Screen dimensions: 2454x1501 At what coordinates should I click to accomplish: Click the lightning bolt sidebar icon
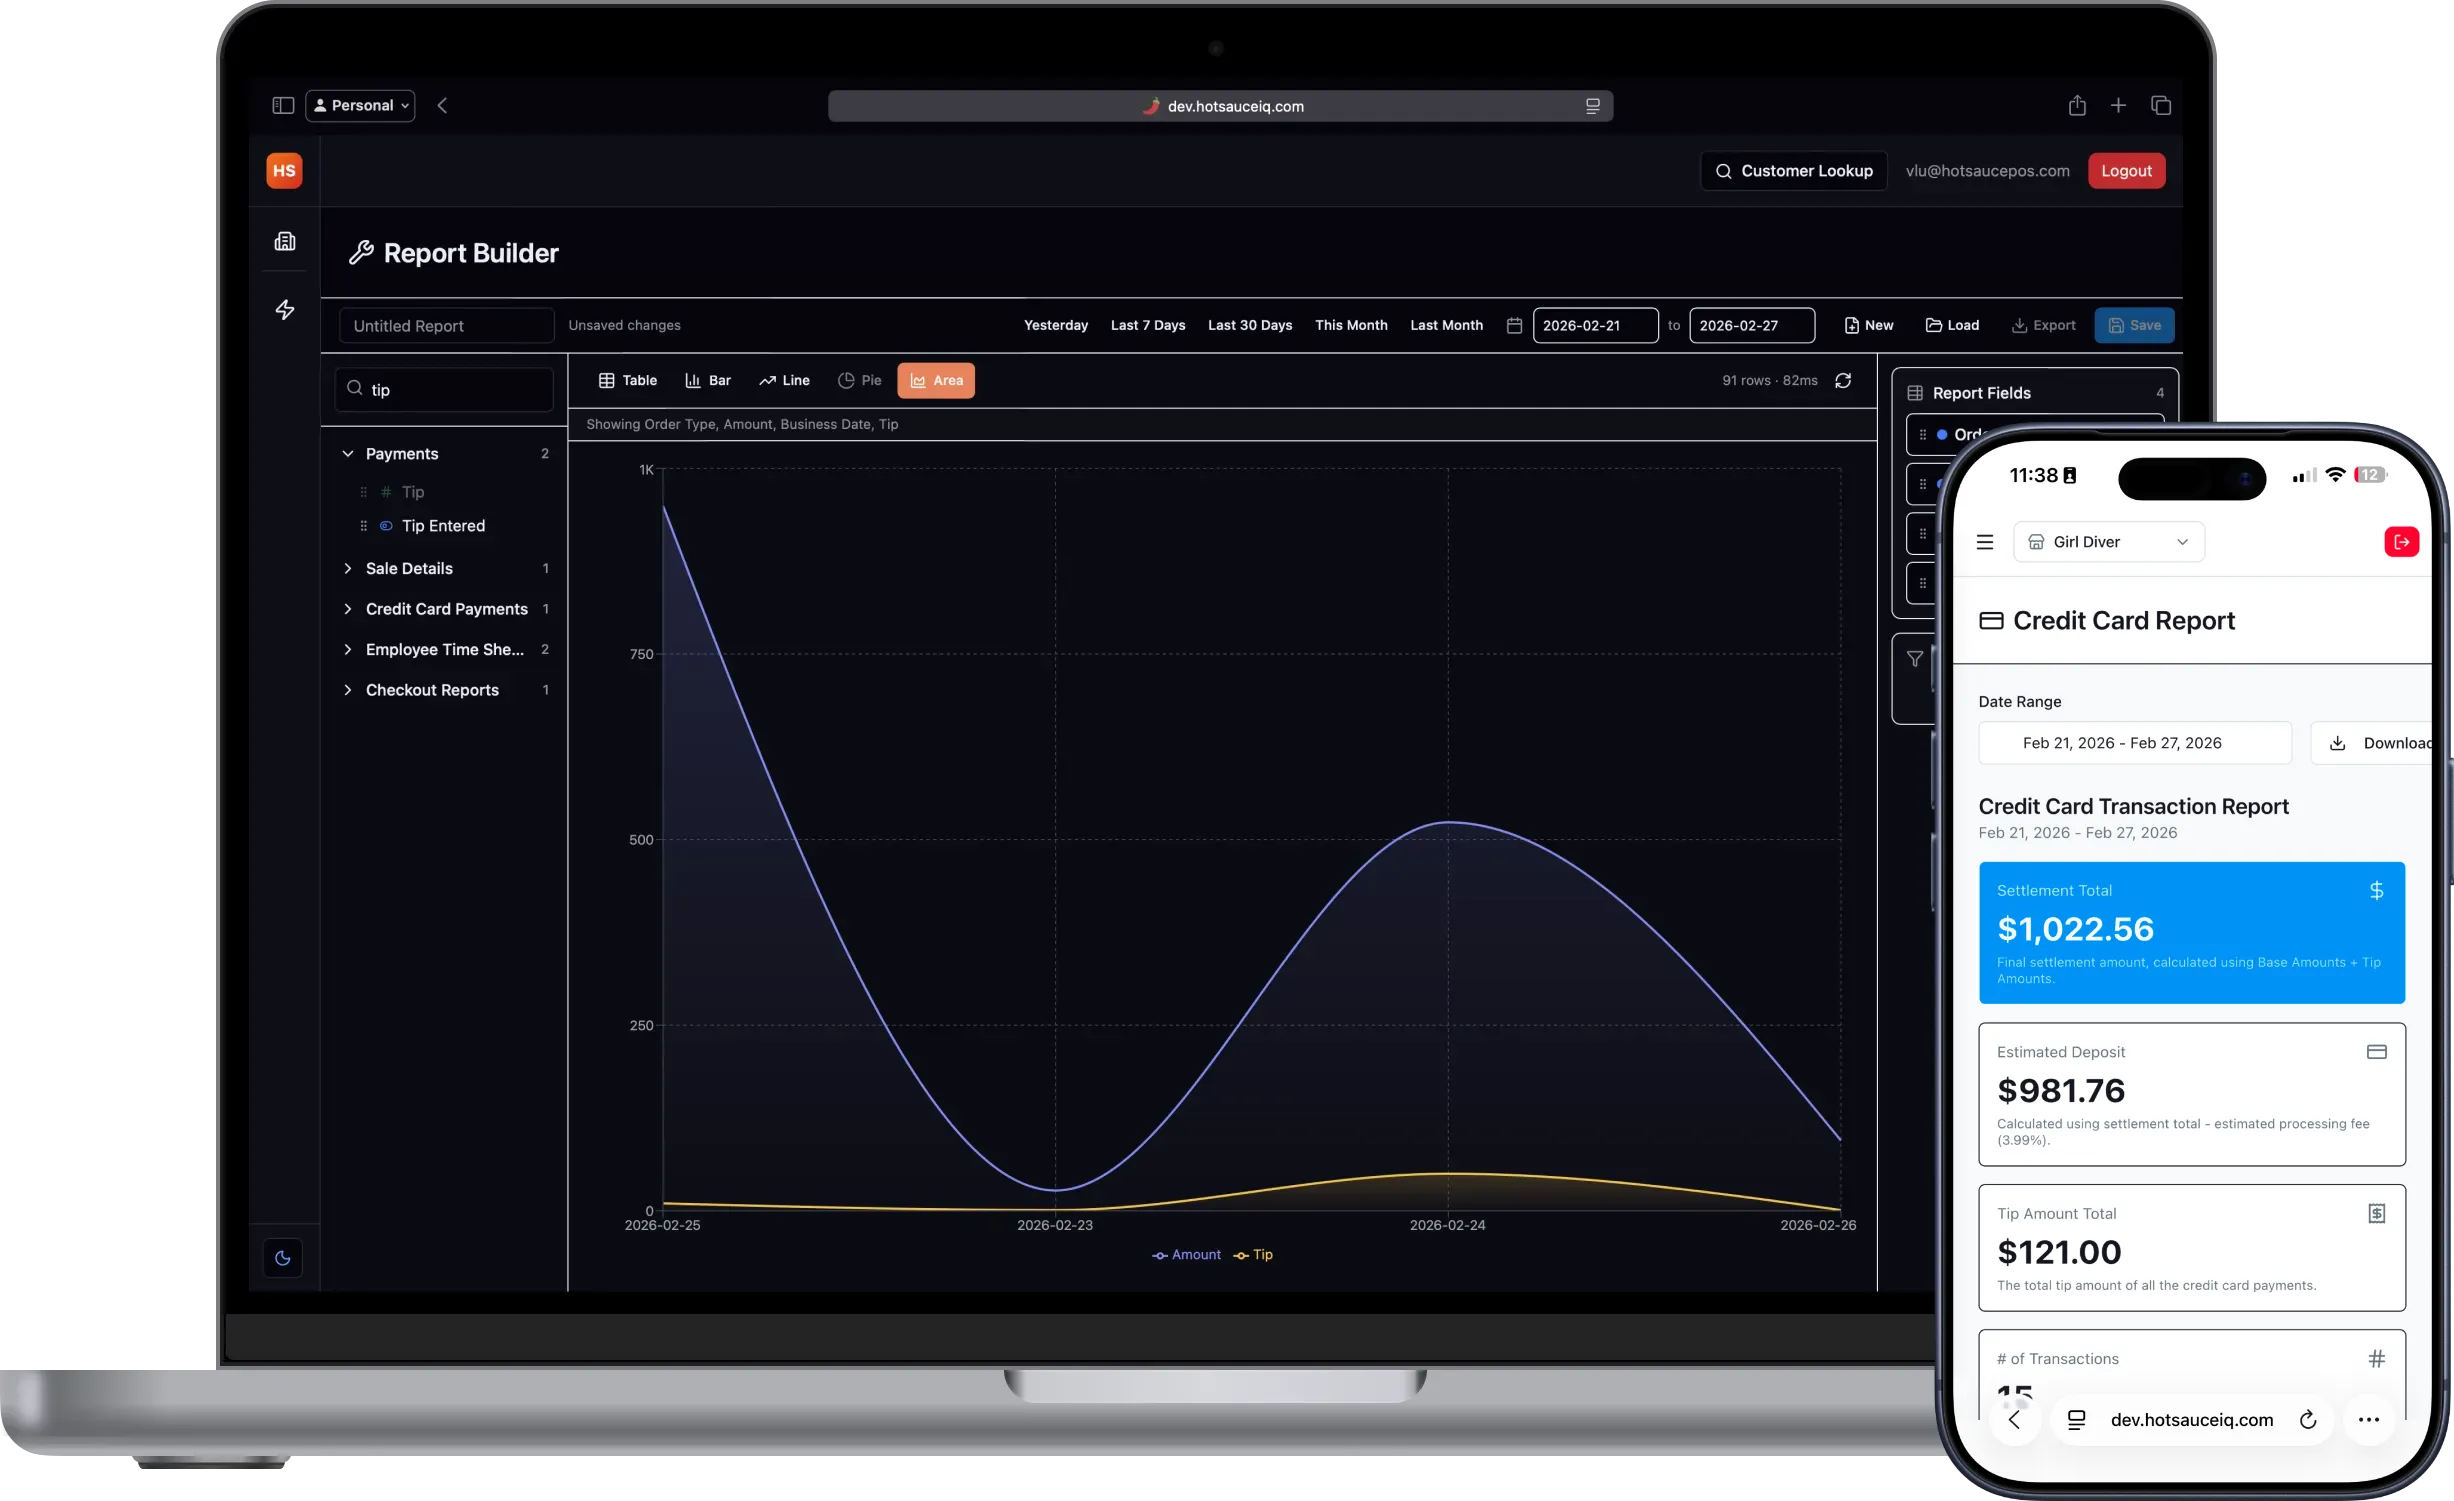tap(285, 310)
